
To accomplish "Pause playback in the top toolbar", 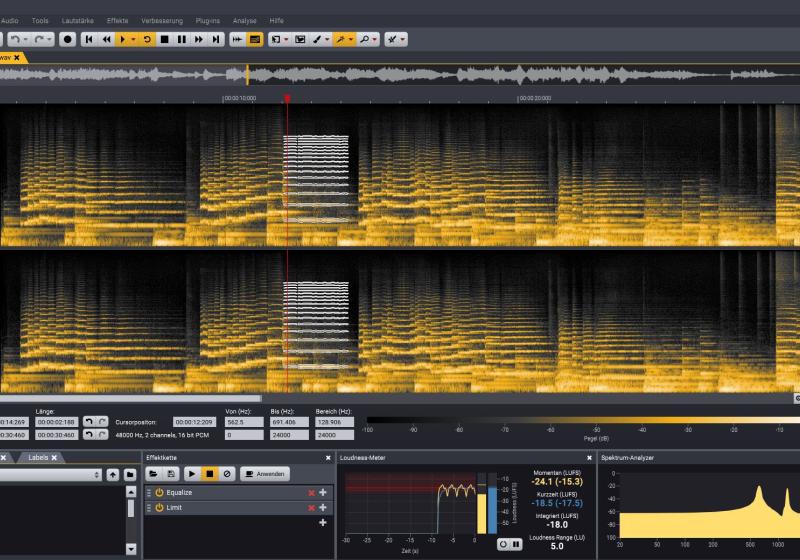I will click(x=181, y=39).
